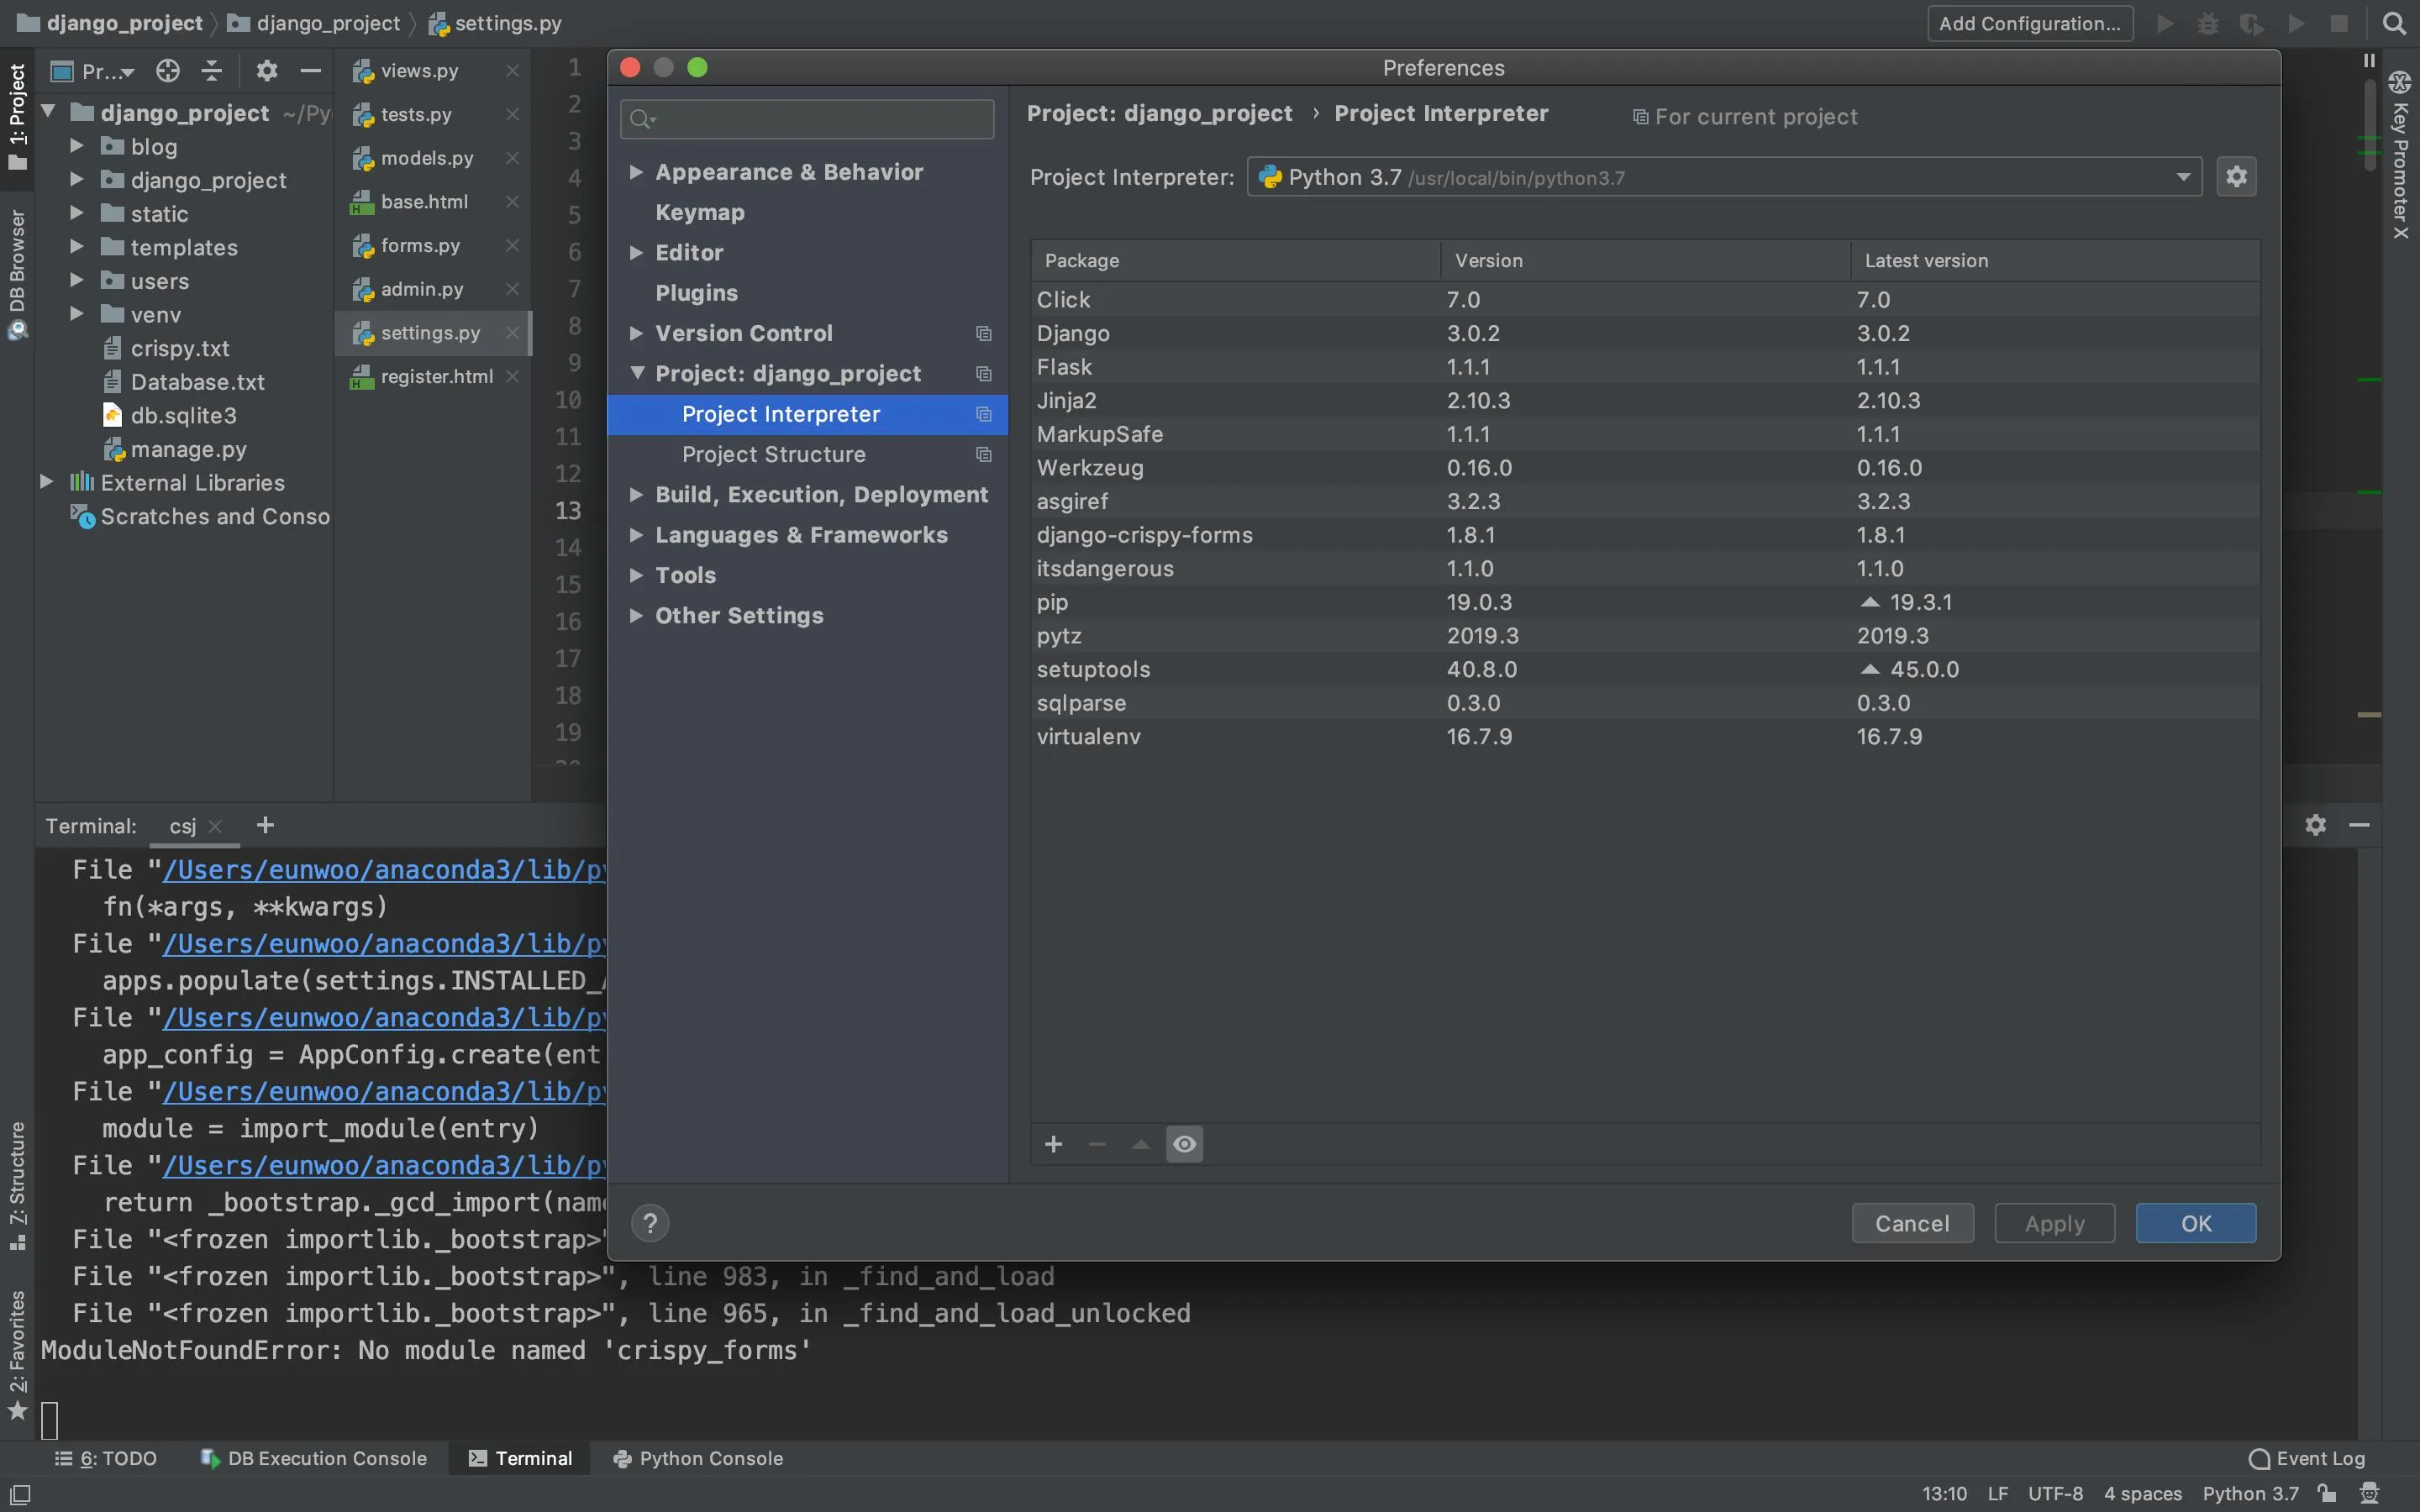Collapse the Project: django_project settings node
This screenshot has width=2420, height=1512.
[636, 373]
